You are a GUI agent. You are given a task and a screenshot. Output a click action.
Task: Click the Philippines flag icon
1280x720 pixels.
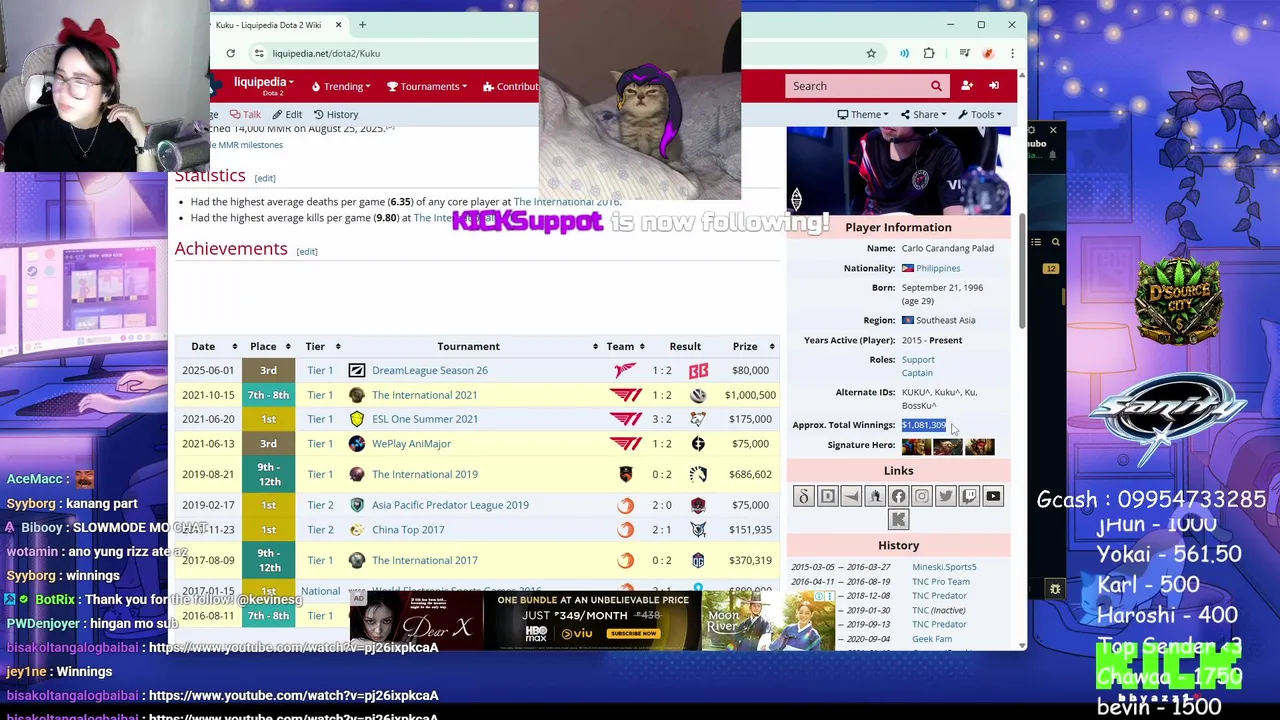907,268
